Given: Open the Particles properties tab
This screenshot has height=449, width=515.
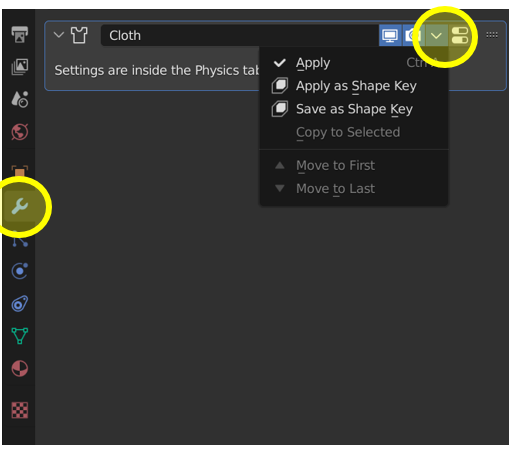Looking at the screenshot, I should click(x=20, y=241).
